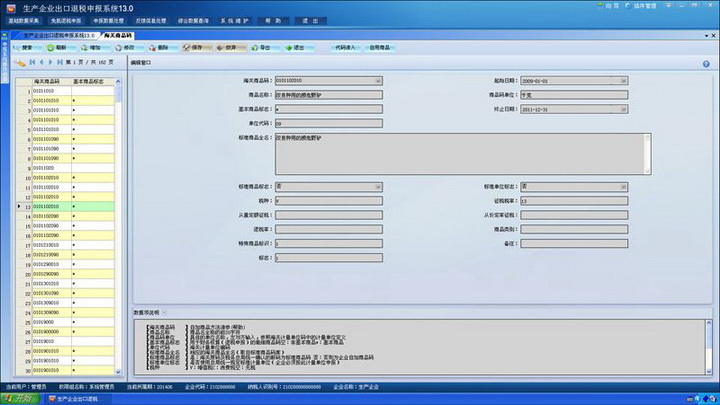This screenshot has height=405, width=720.
Task: Click the 刷新 refresh toolbar button
Action: coord(60,48)
